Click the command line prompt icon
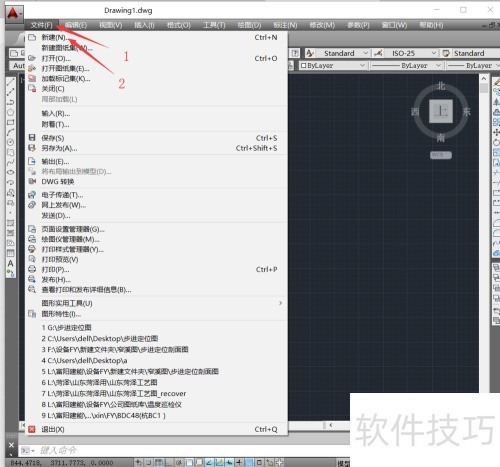Viewport: 500px width, 467px height. [26, 451]
